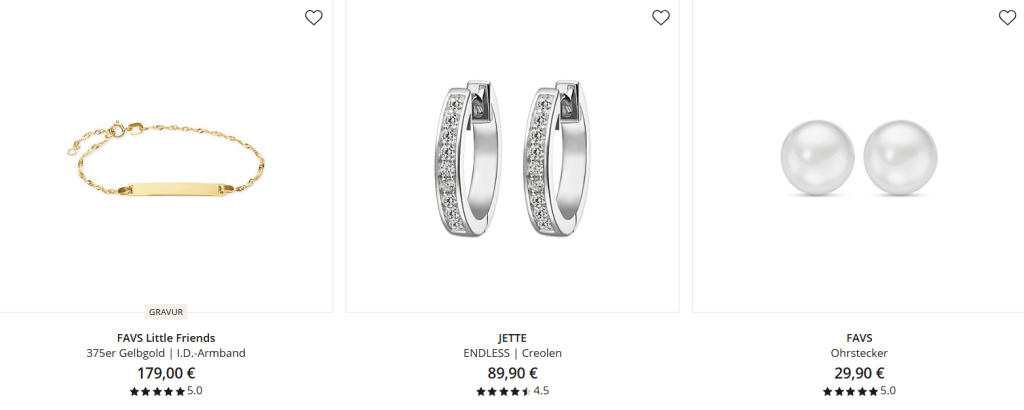Screen dimensions: 1024x410
Task: Click the 179,00 € price
Action: click(166, 373)
